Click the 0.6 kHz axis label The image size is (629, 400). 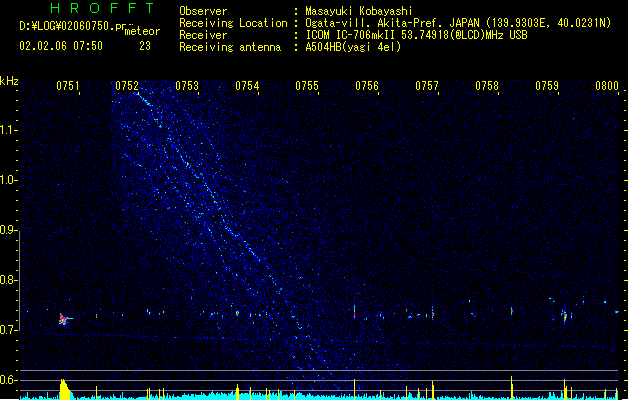(8, 380)
